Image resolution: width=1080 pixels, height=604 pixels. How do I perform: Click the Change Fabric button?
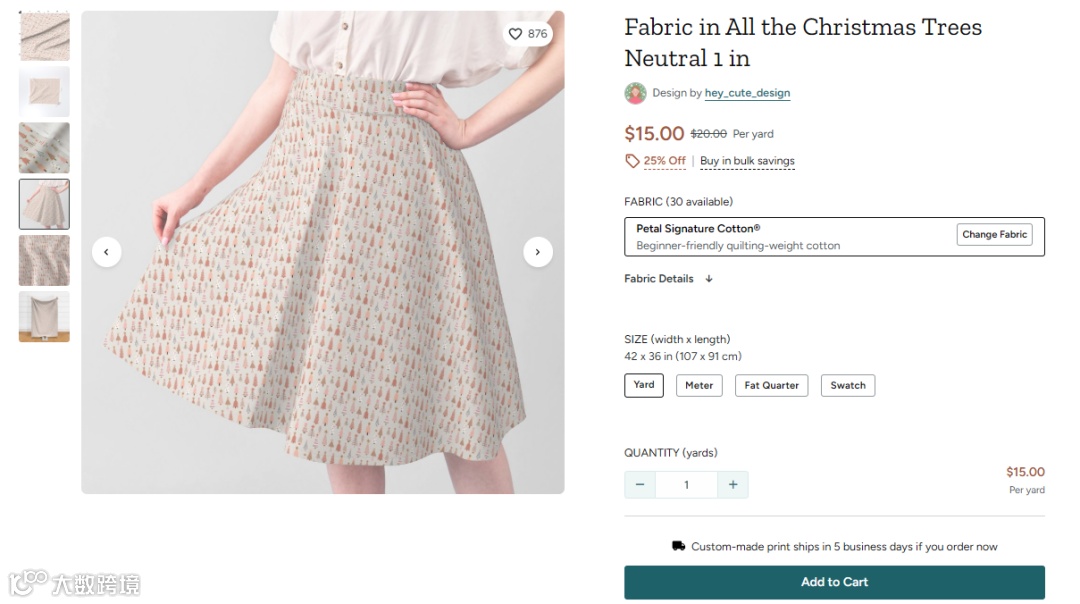[x=994, y=235]
